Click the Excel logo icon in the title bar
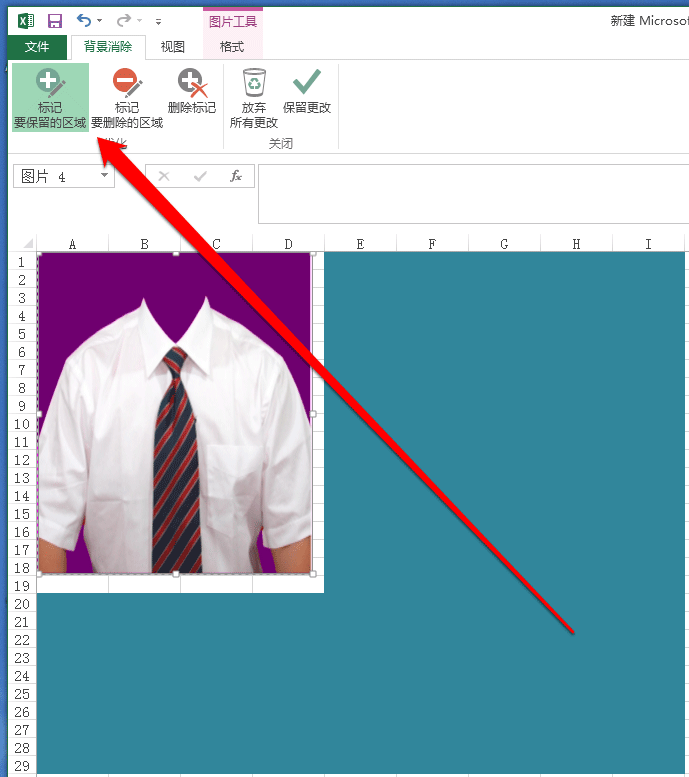The height and width of the screenshot is (777, 689). click(x=26, y=21)
